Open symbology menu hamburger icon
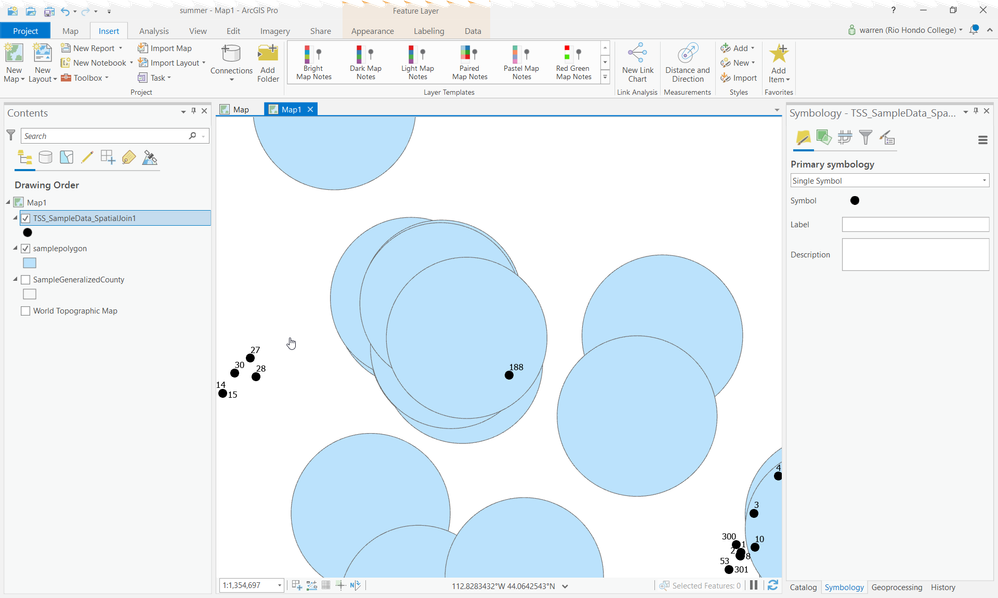 [983, 140]
